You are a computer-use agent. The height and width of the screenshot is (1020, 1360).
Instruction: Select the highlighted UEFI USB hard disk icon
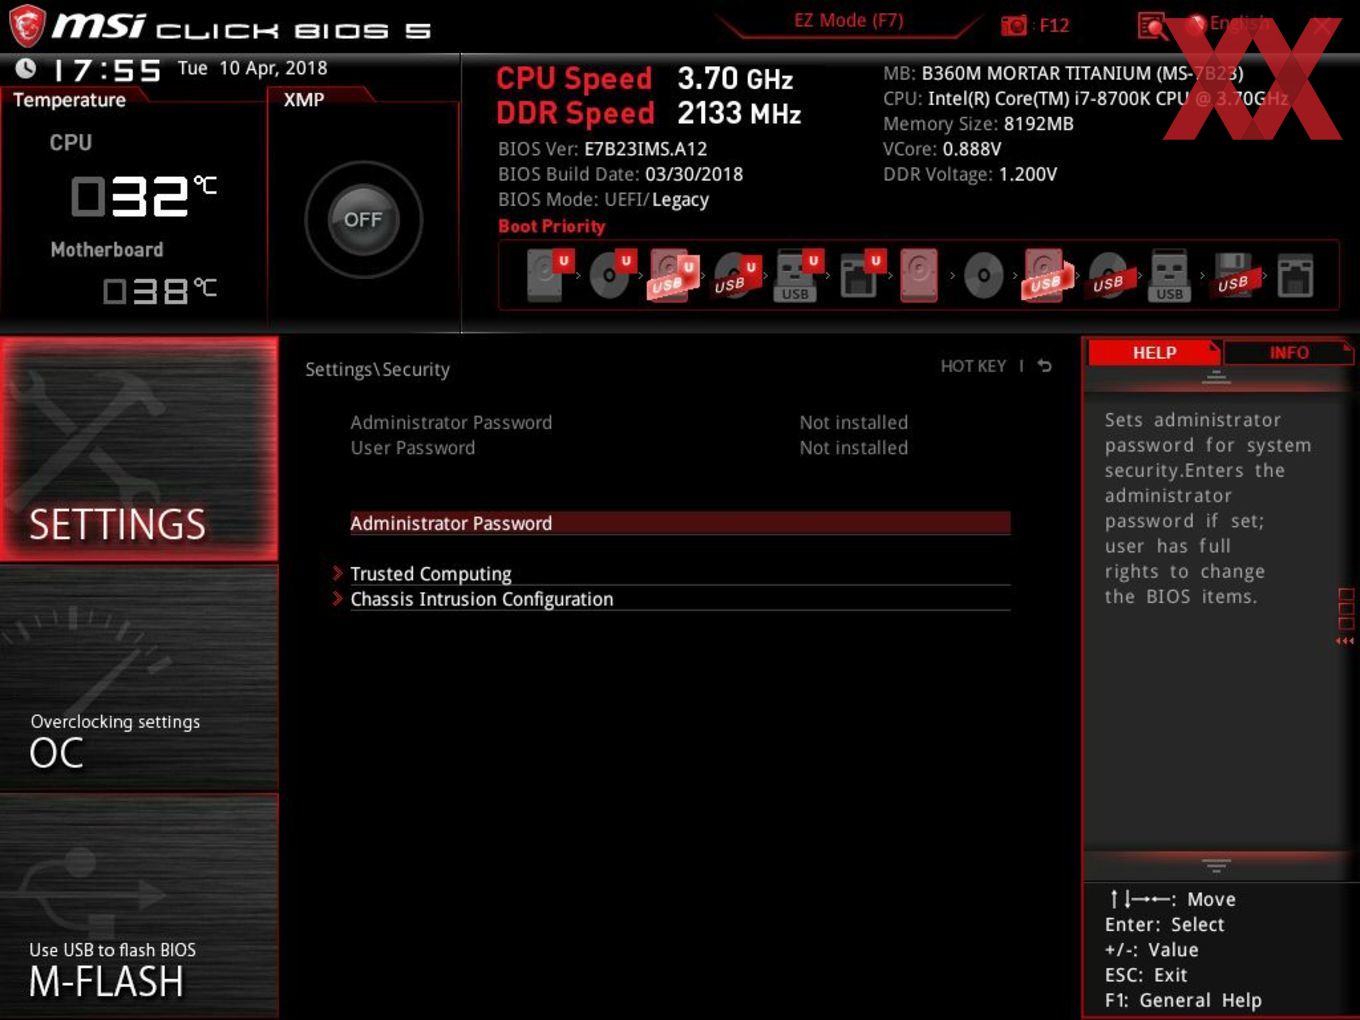672,275
